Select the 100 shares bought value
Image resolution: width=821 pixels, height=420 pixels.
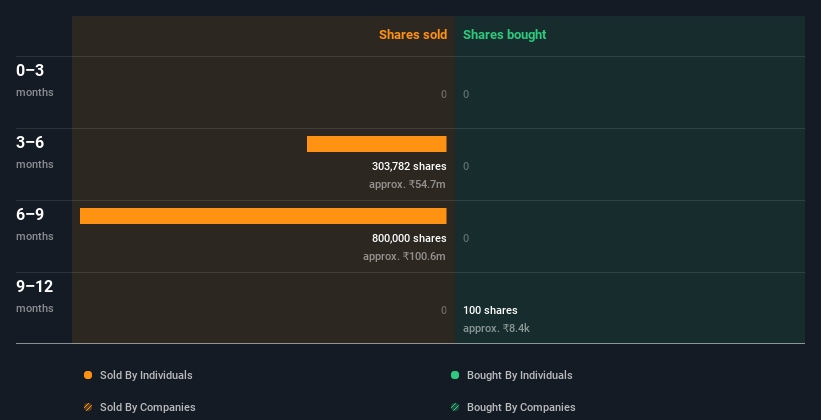(490, 311)
